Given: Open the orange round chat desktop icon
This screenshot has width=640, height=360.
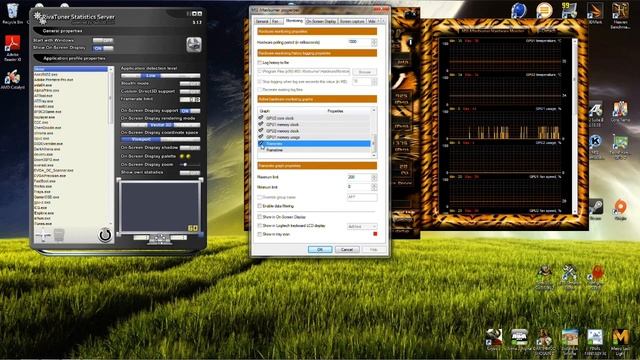Looking at the screenshot, I should 544,11.
